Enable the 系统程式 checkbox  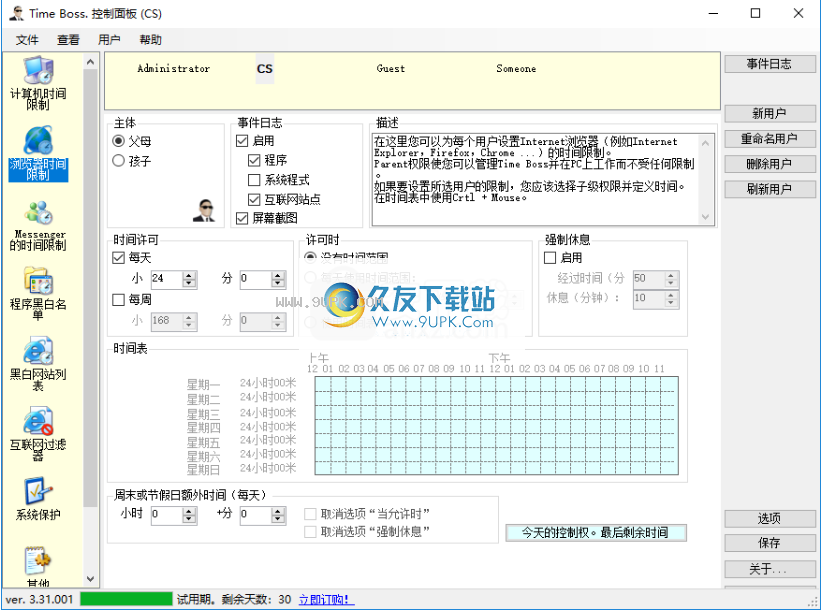pyautogui.click(x=254, y=180)
